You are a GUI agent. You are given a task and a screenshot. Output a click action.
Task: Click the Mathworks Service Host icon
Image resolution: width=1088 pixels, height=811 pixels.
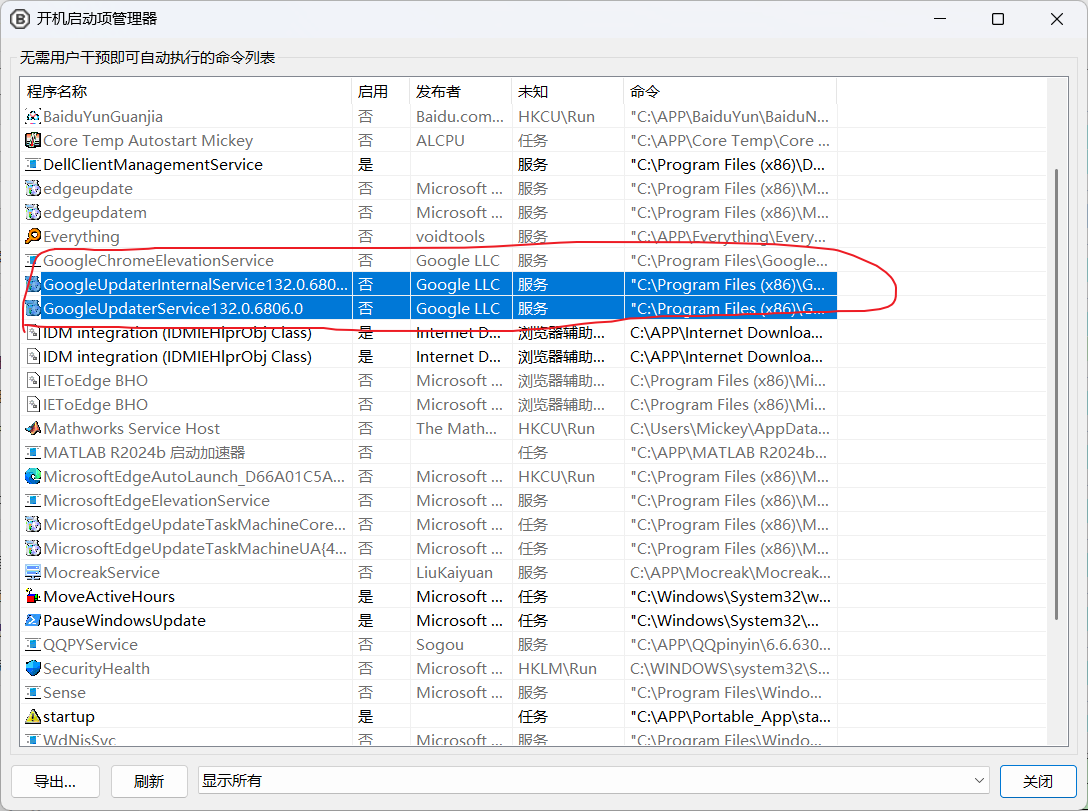pos(33,429)
